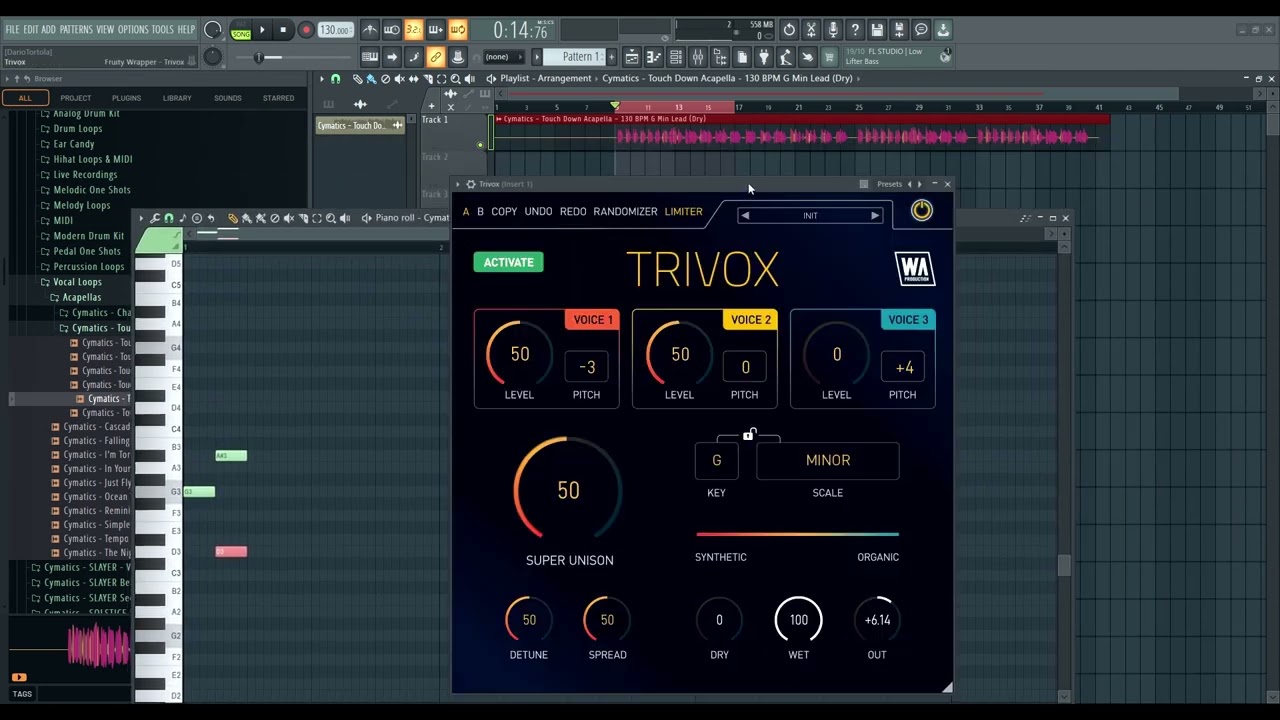Click the WET knob showing 100
Image resolution: width=1280 pixels, height=720 pixels.
tap(798, 620)
